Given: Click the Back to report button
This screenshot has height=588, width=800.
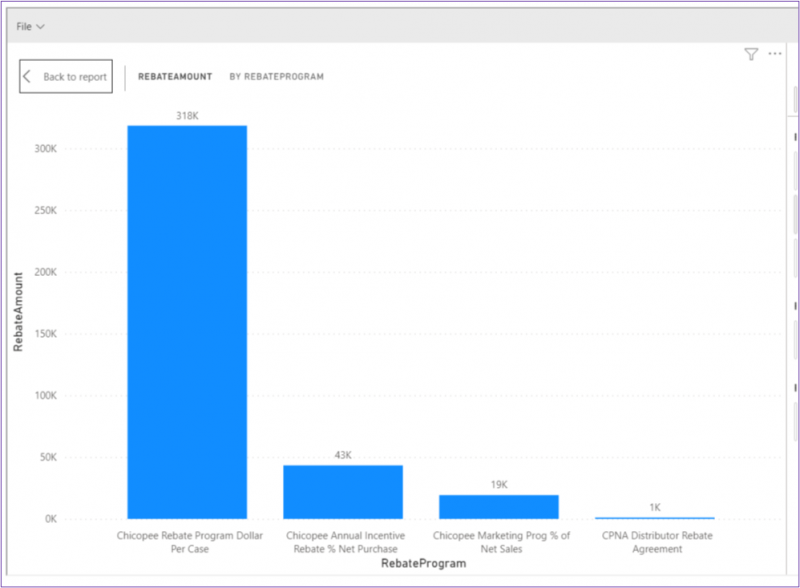Looking at the screenshot, I should pos(66,77).
